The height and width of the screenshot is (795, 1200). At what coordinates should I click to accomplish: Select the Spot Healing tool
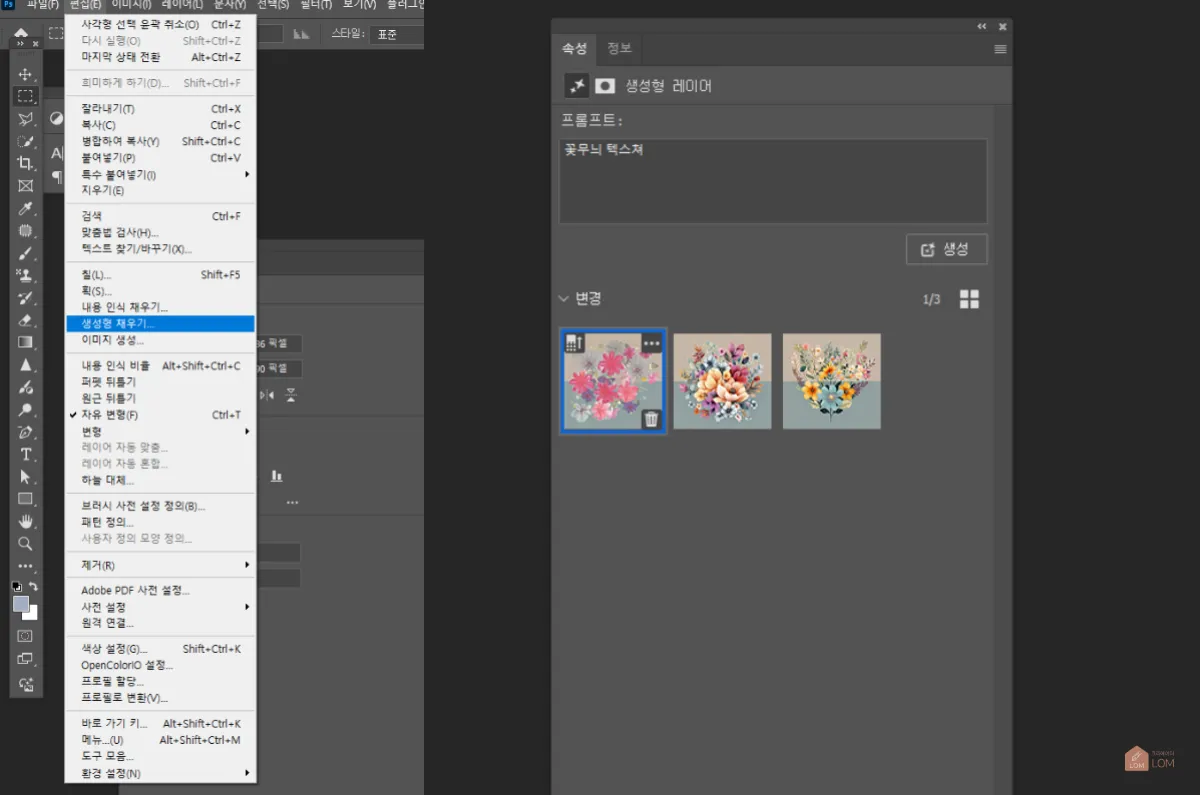[x=26, y=230]
